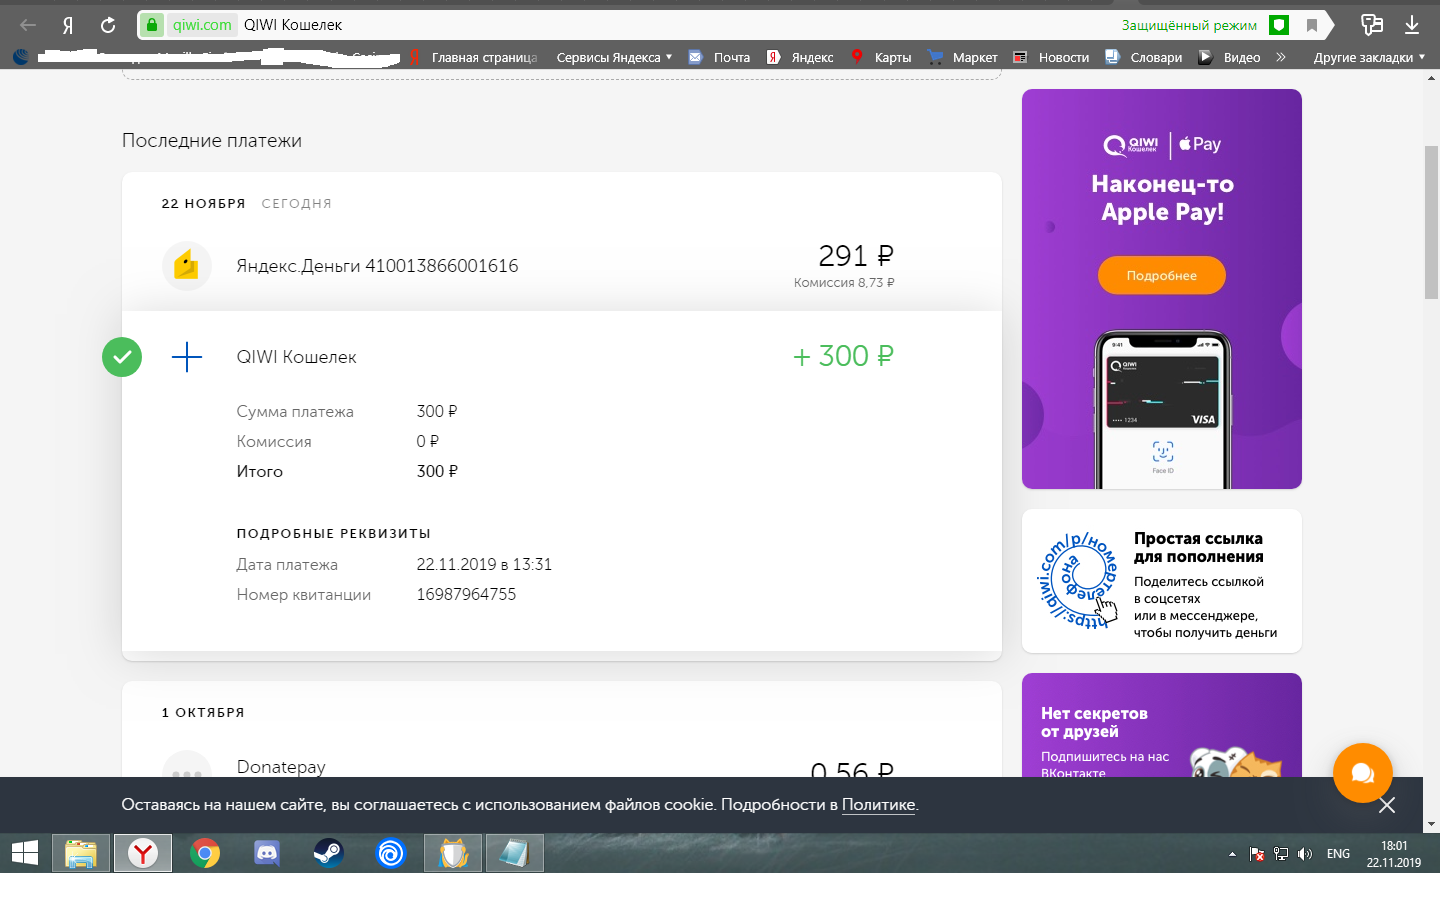Dismiss the cookie notice with the X
This screenshot has width=1440, height=900.
point(1386,805)
